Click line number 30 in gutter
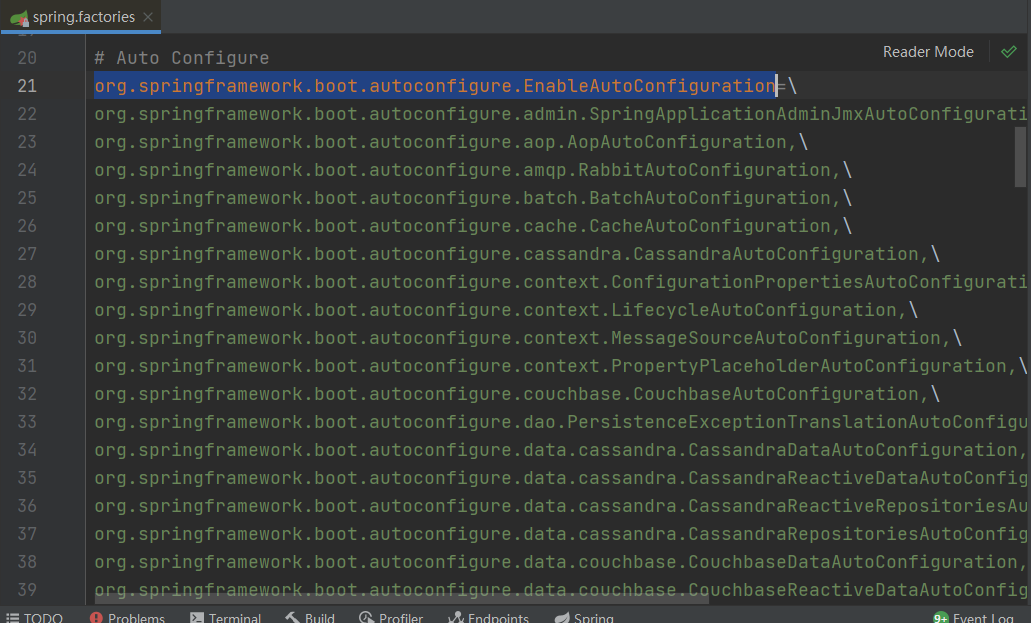Image resolution: width=1031 pixels, height=623 pixels. click(x=27, y=337)
